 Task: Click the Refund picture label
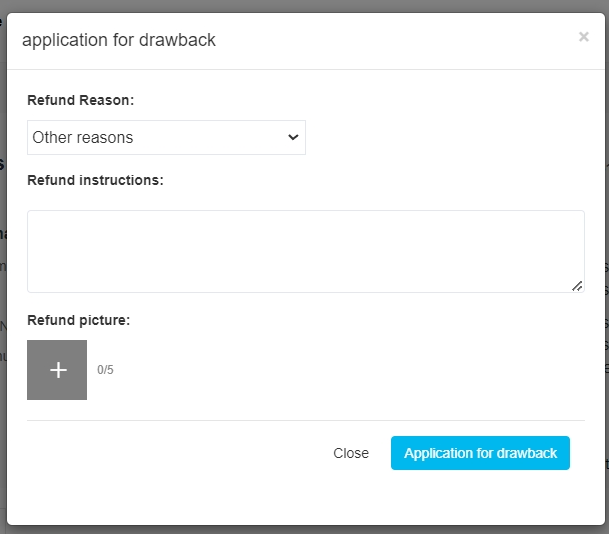(x=78, y=320)
